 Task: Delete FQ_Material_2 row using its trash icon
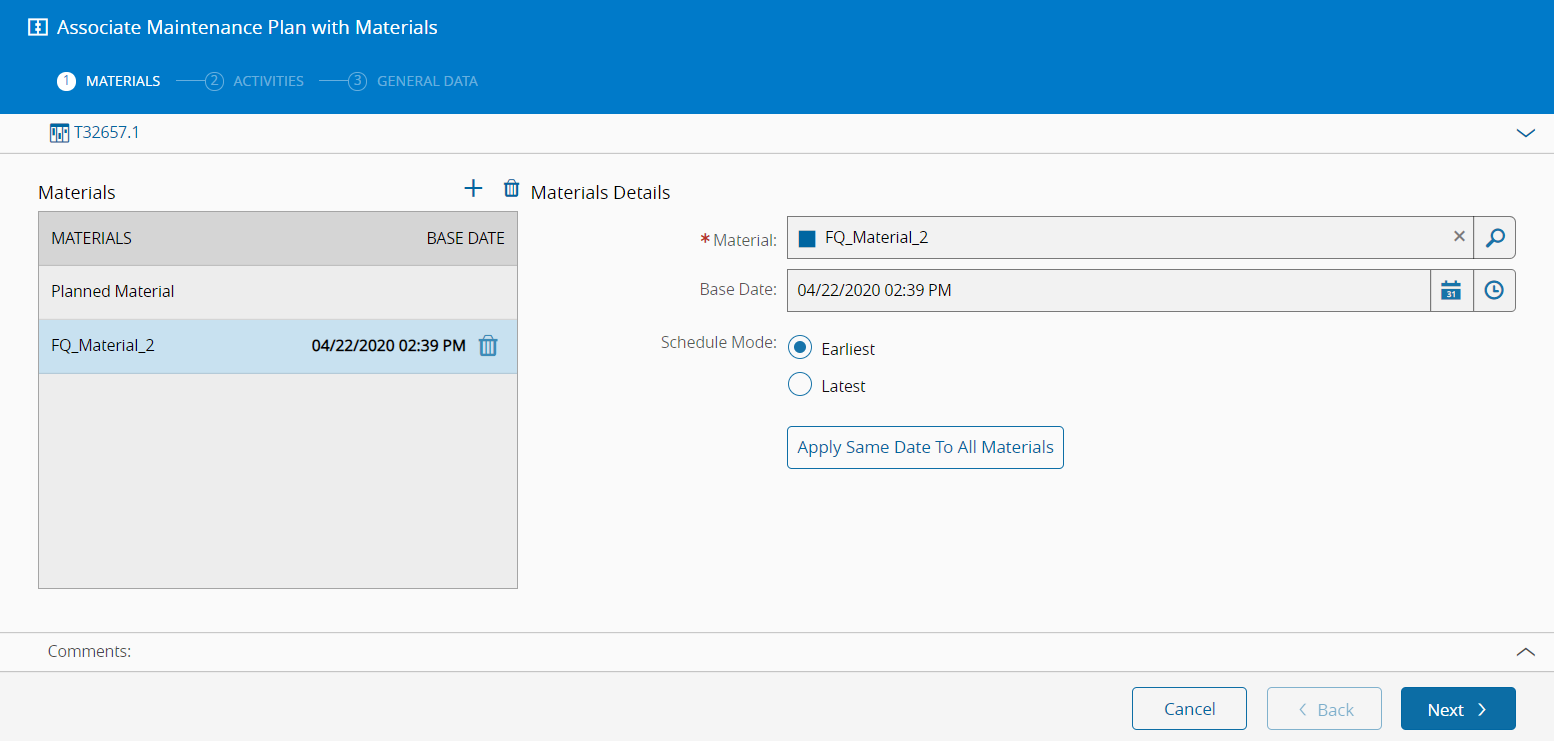pyautogui.click(x=488, y=346)
